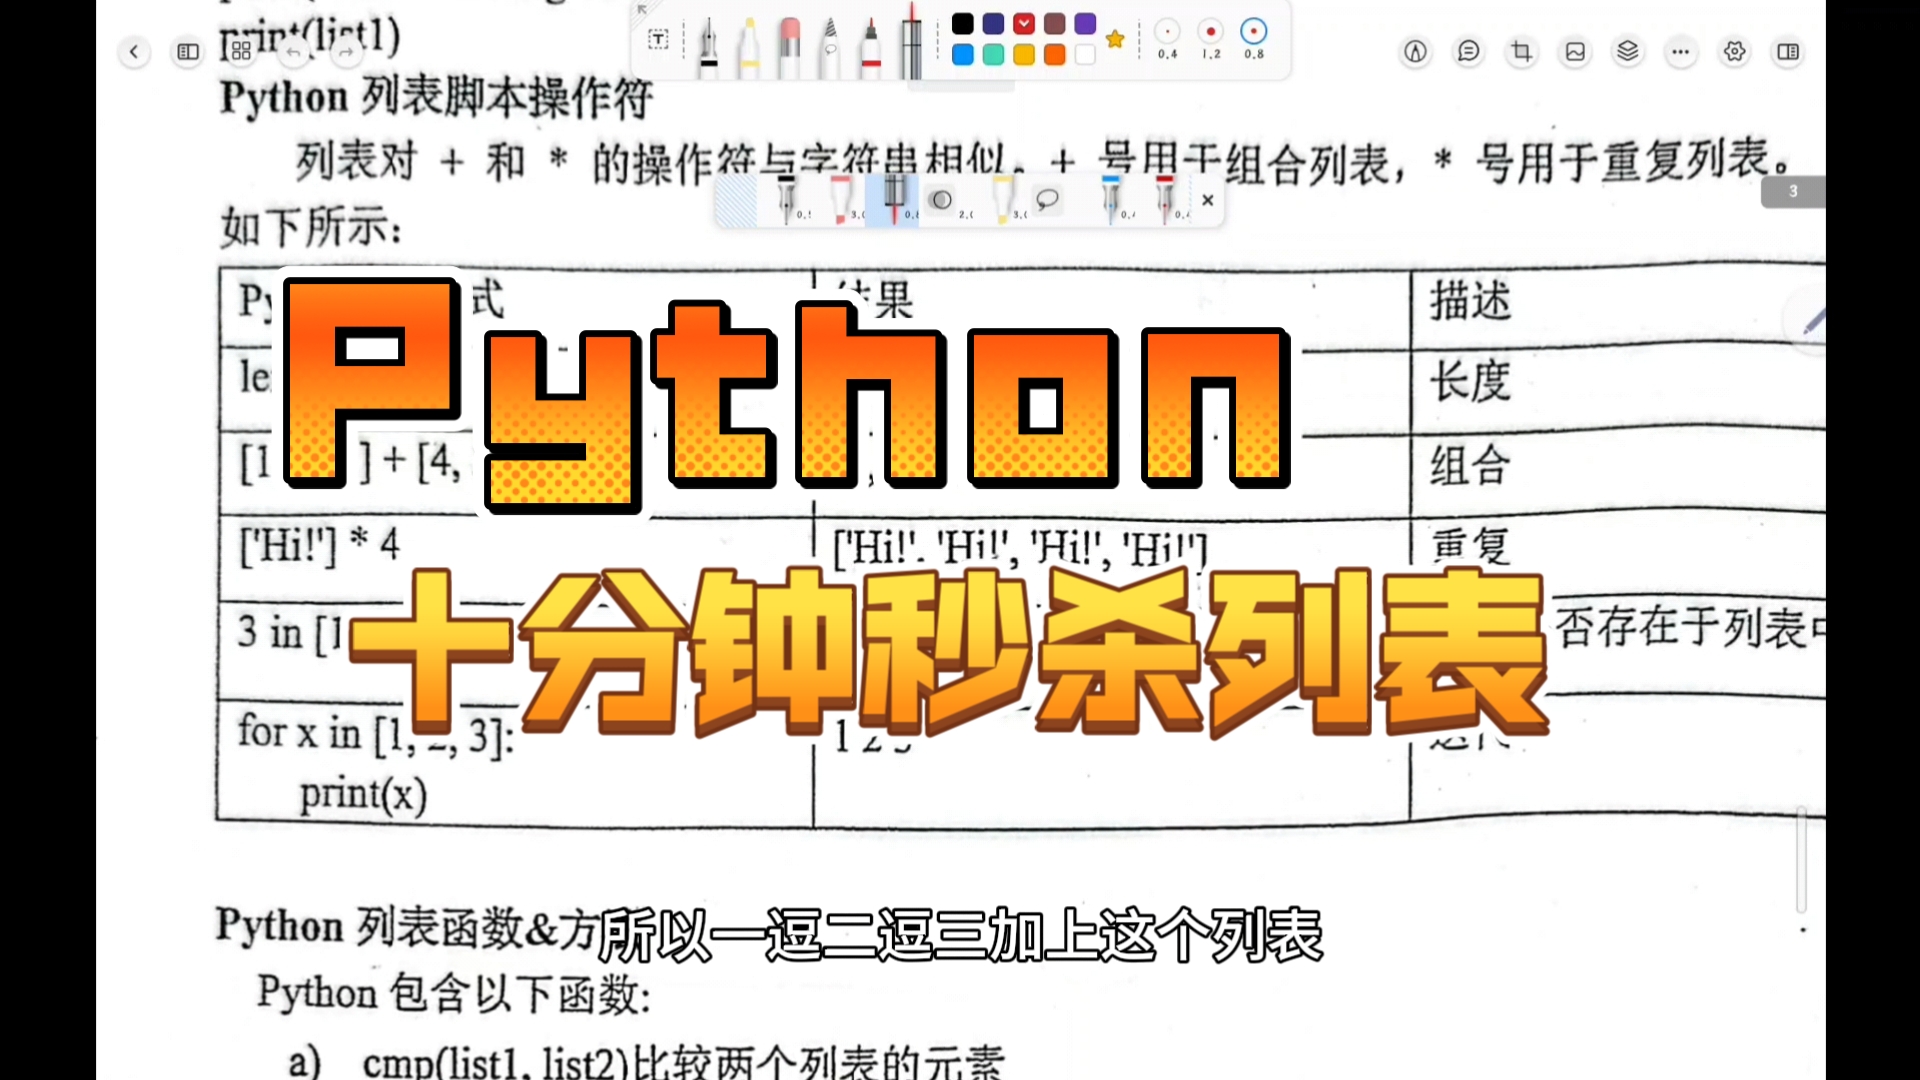The height and width of the screenshot is (1080, 1920).
Task: Choose black fountain pen in quick-pen bar
Action: point(788,199)
